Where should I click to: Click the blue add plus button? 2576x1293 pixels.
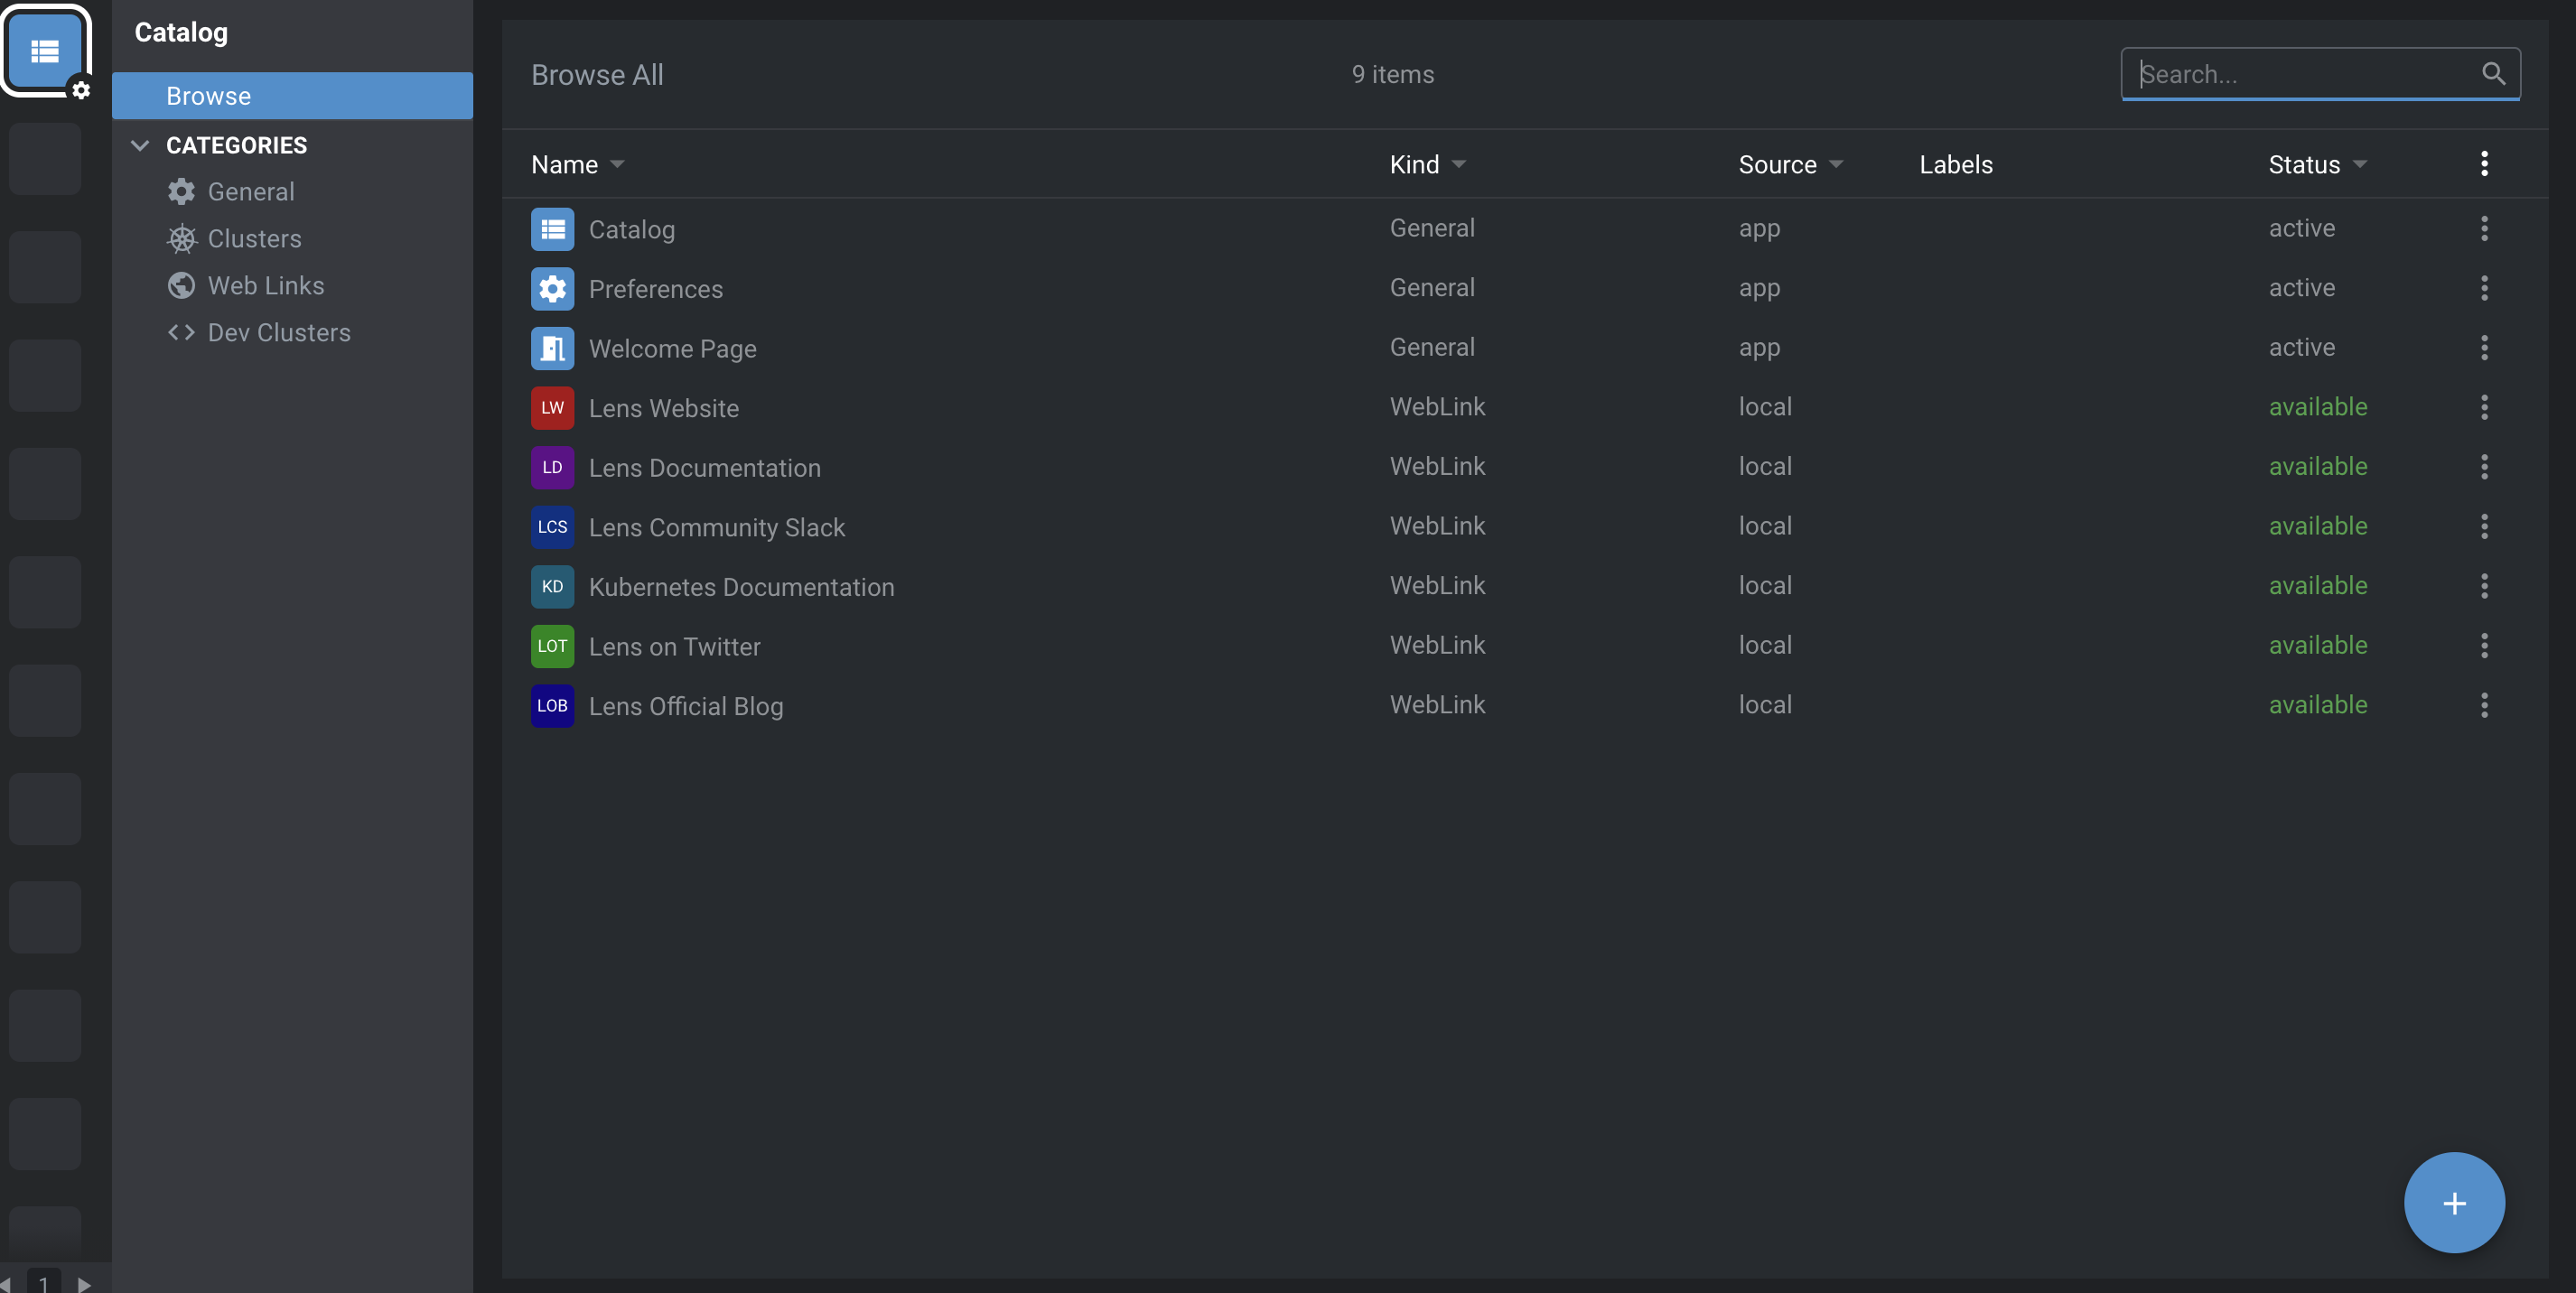(2453, 1202)
